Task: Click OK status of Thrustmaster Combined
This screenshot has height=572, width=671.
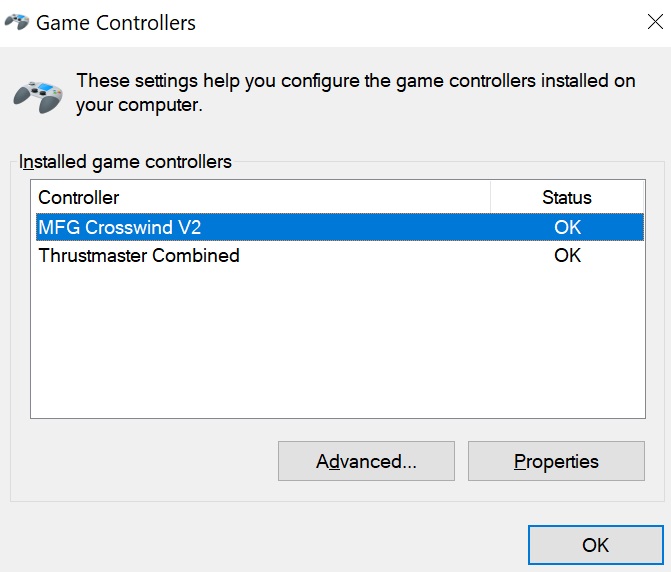Action: 567,255
